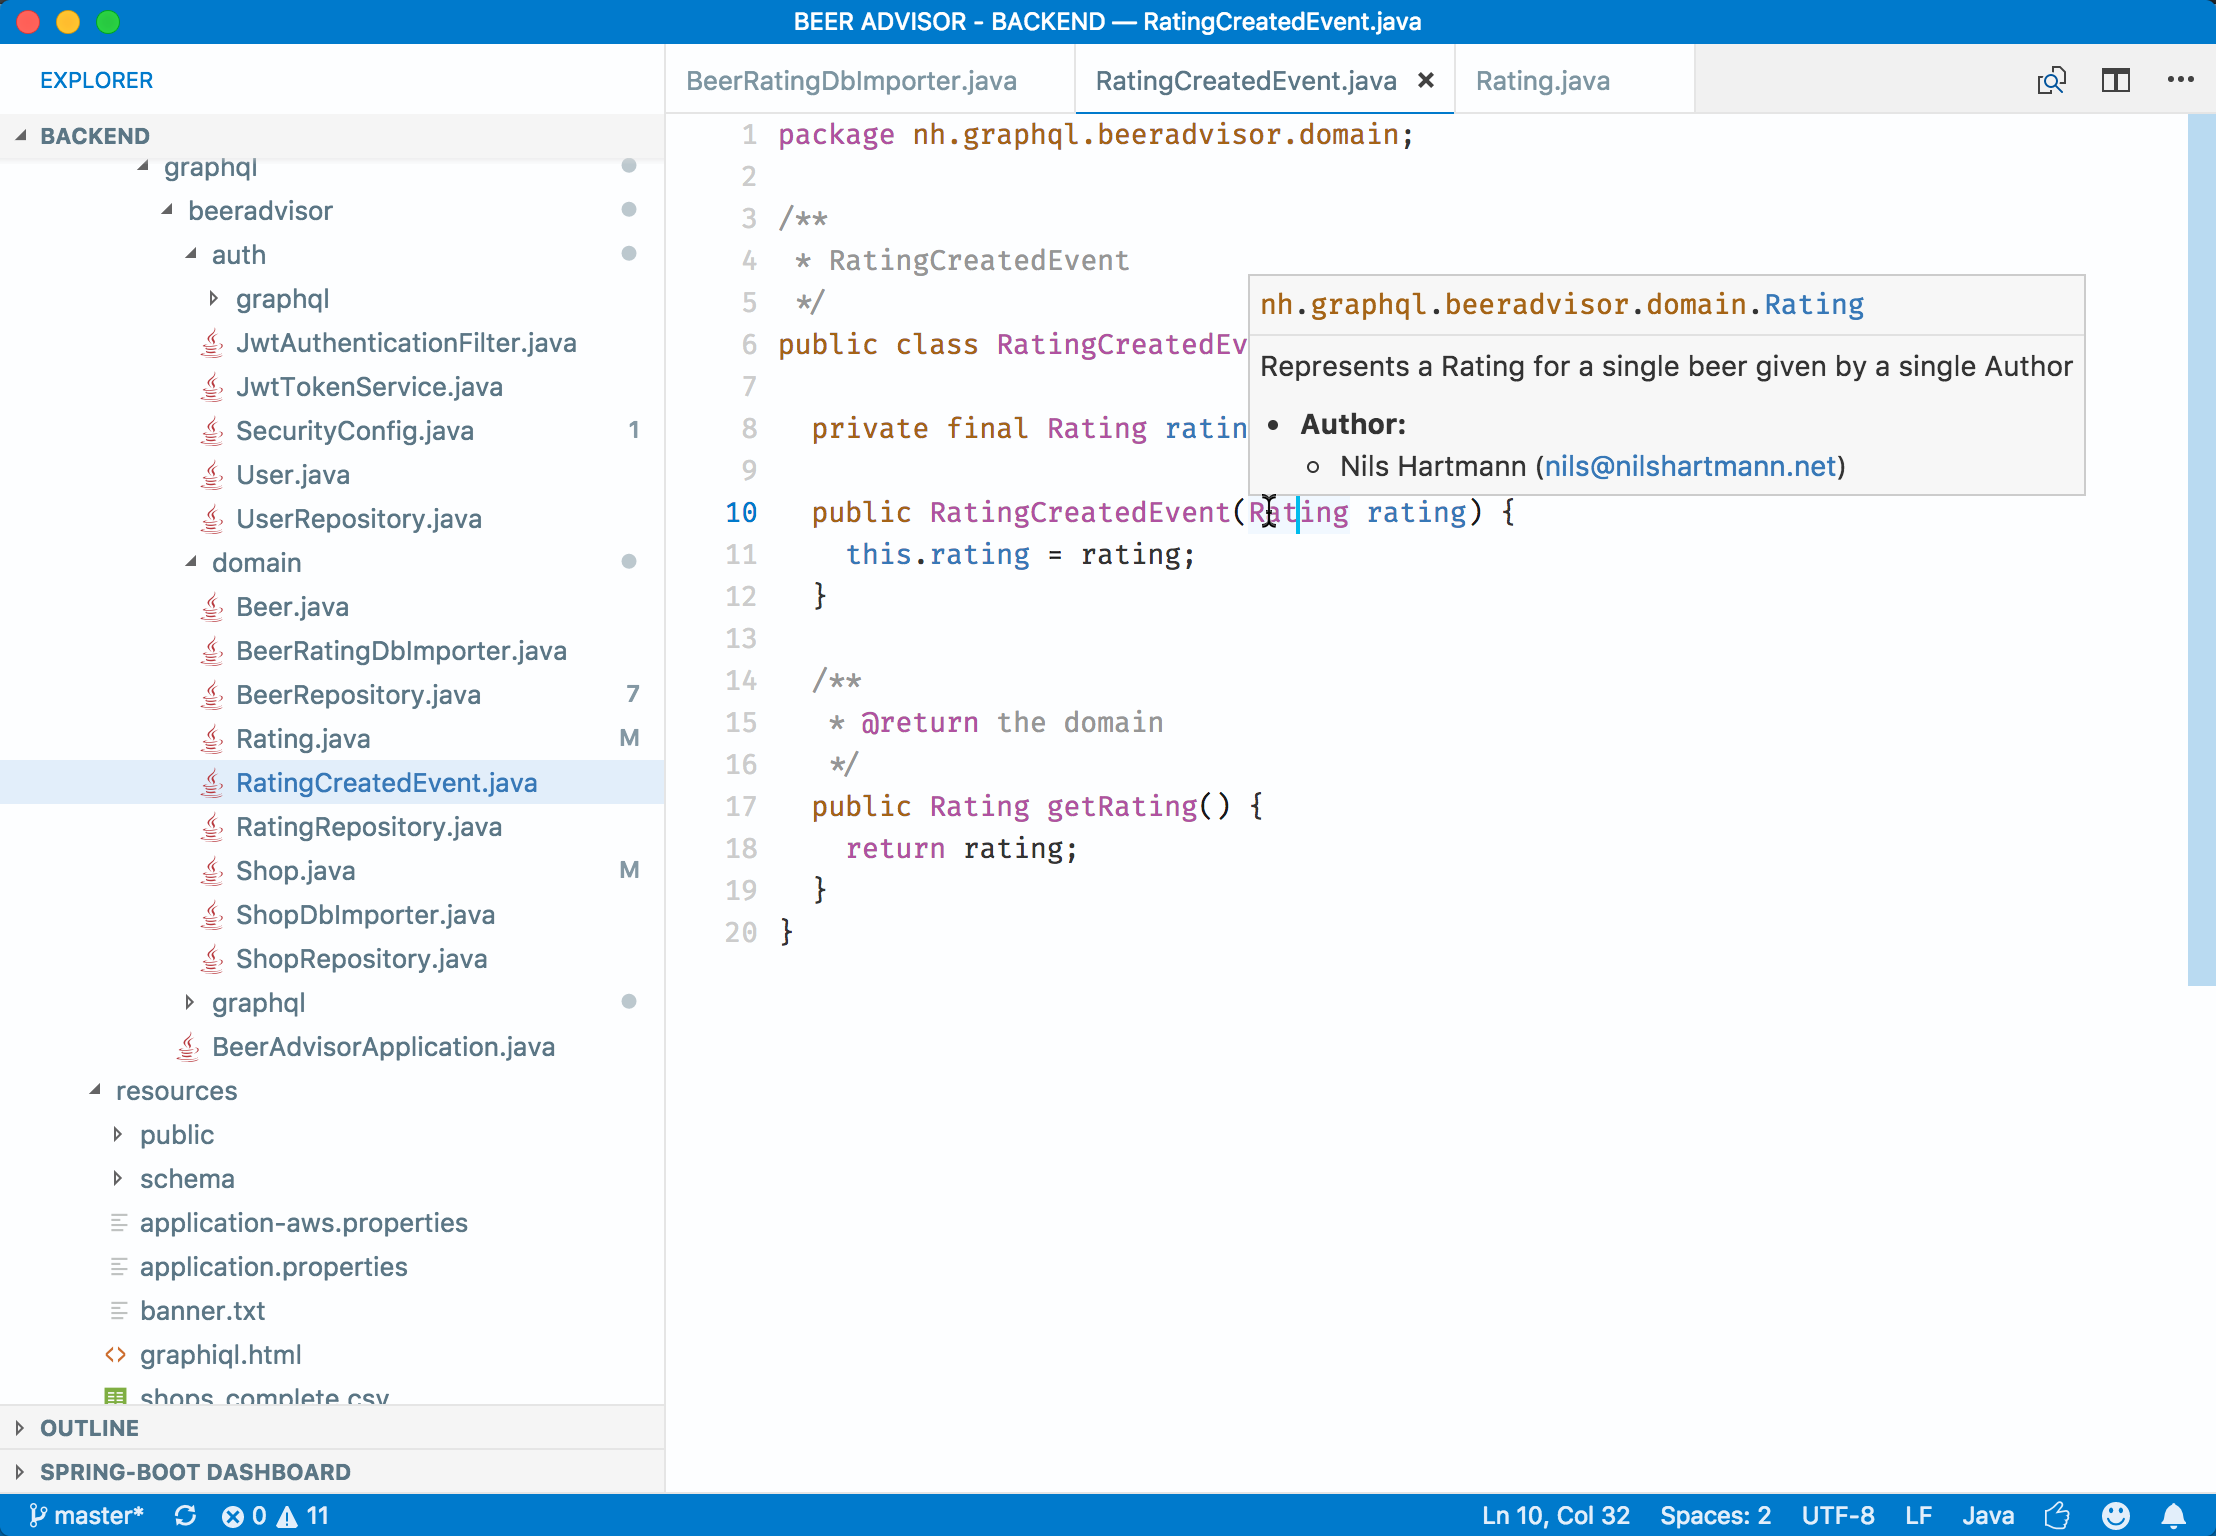Click the split editor icon
Image resolution: width=2216 pixels, height=1536 pixels.
point(2115,80)
